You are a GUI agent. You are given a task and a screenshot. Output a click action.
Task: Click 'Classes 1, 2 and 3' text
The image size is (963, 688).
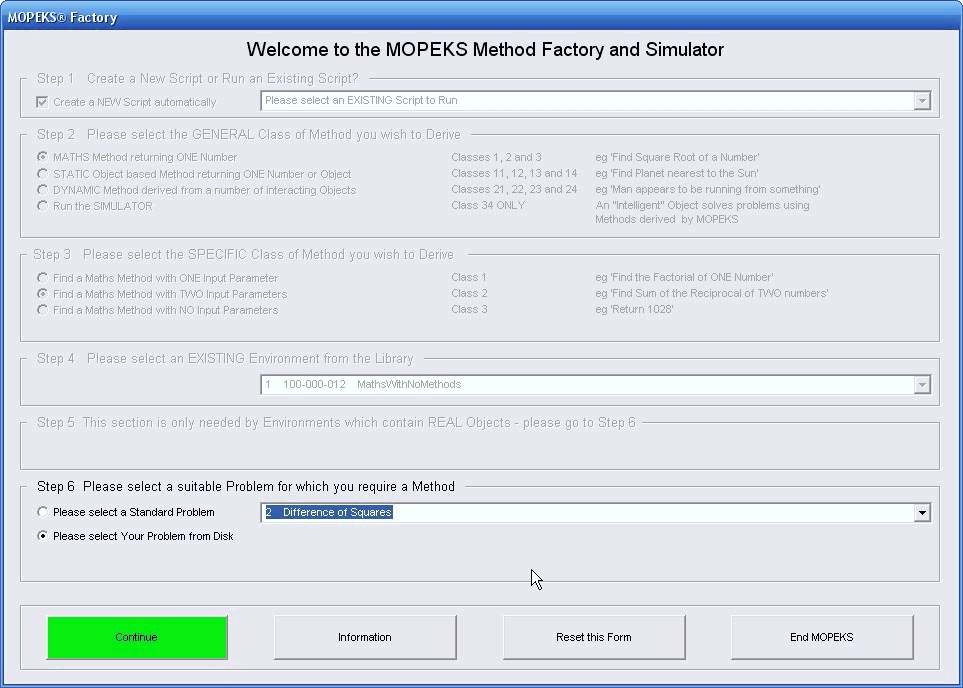click(496, 157)
